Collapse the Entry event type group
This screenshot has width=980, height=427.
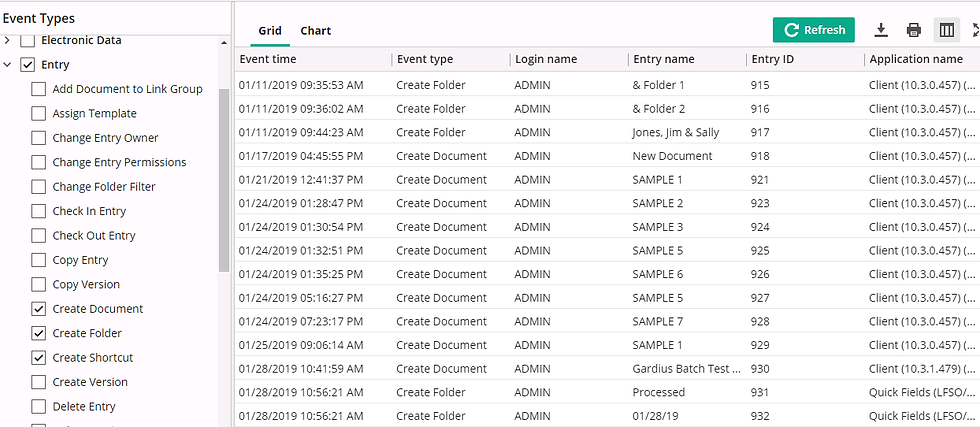[8, 64]
